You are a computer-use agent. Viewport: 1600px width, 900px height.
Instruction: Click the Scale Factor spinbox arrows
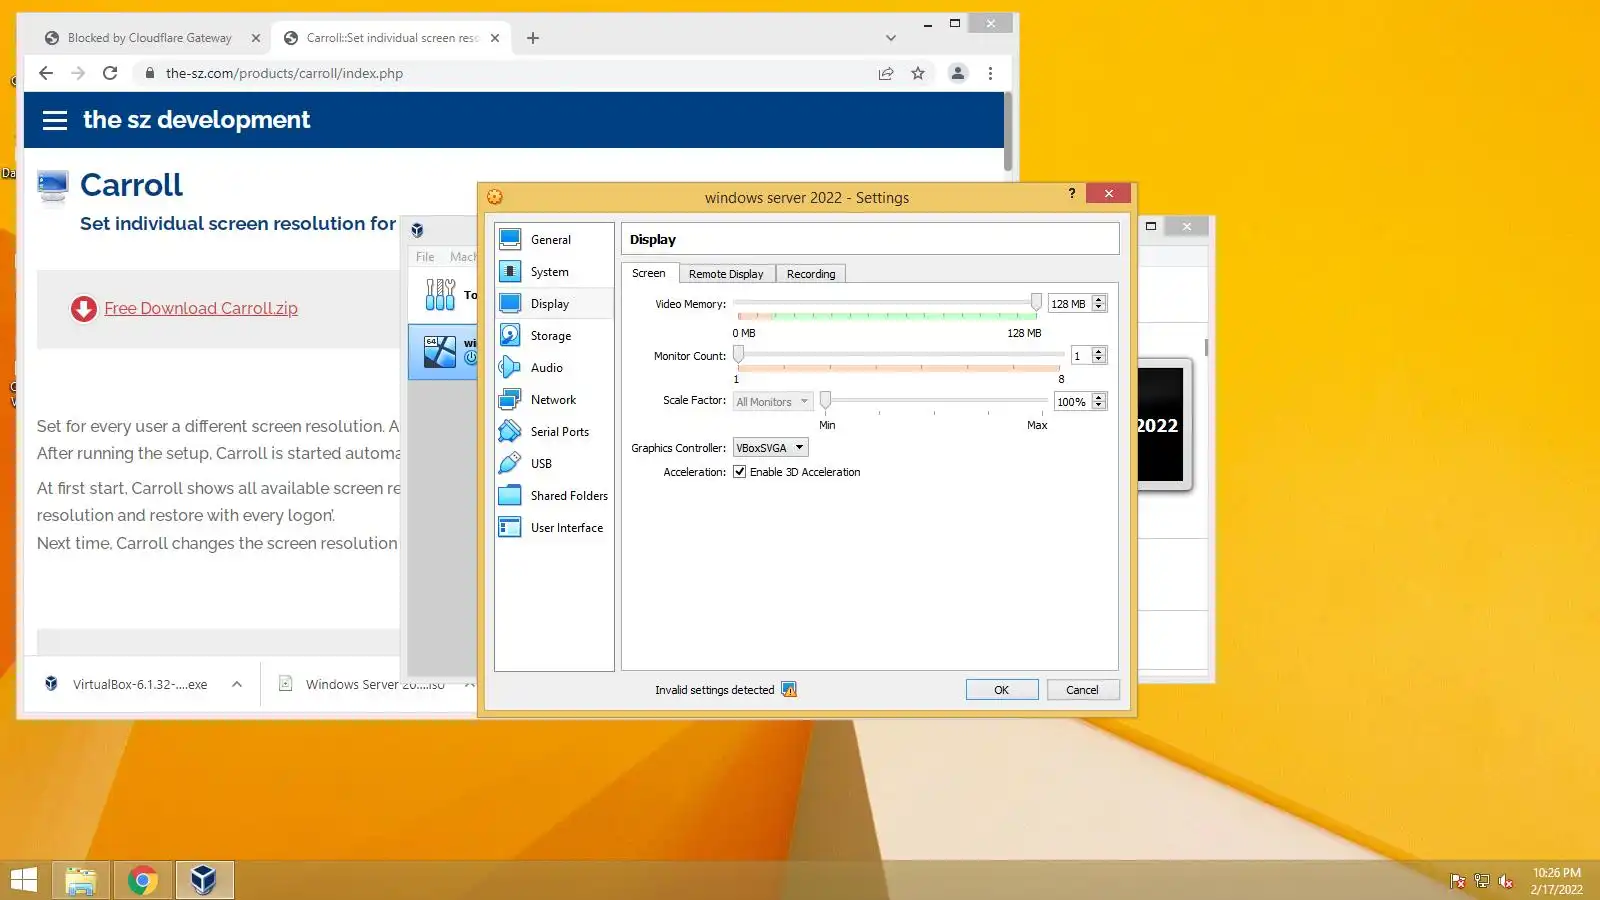point(1099,401)
